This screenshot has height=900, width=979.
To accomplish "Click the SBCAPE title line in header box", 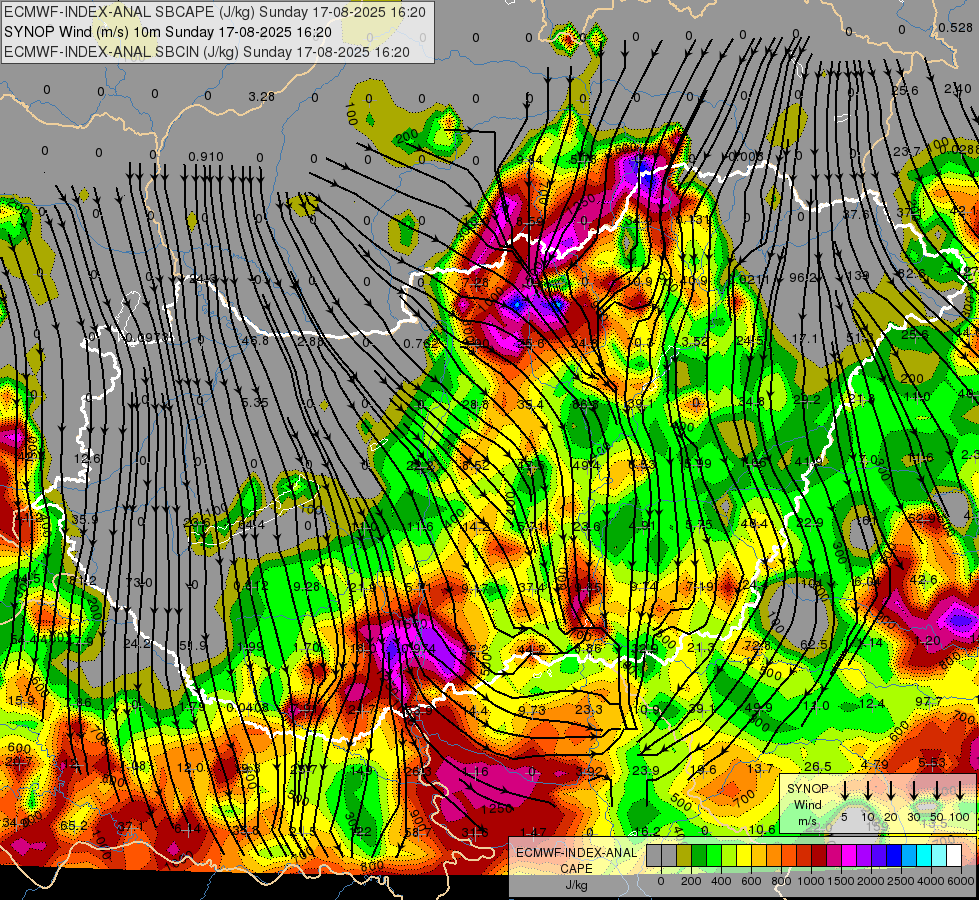I will coord(215,12).
